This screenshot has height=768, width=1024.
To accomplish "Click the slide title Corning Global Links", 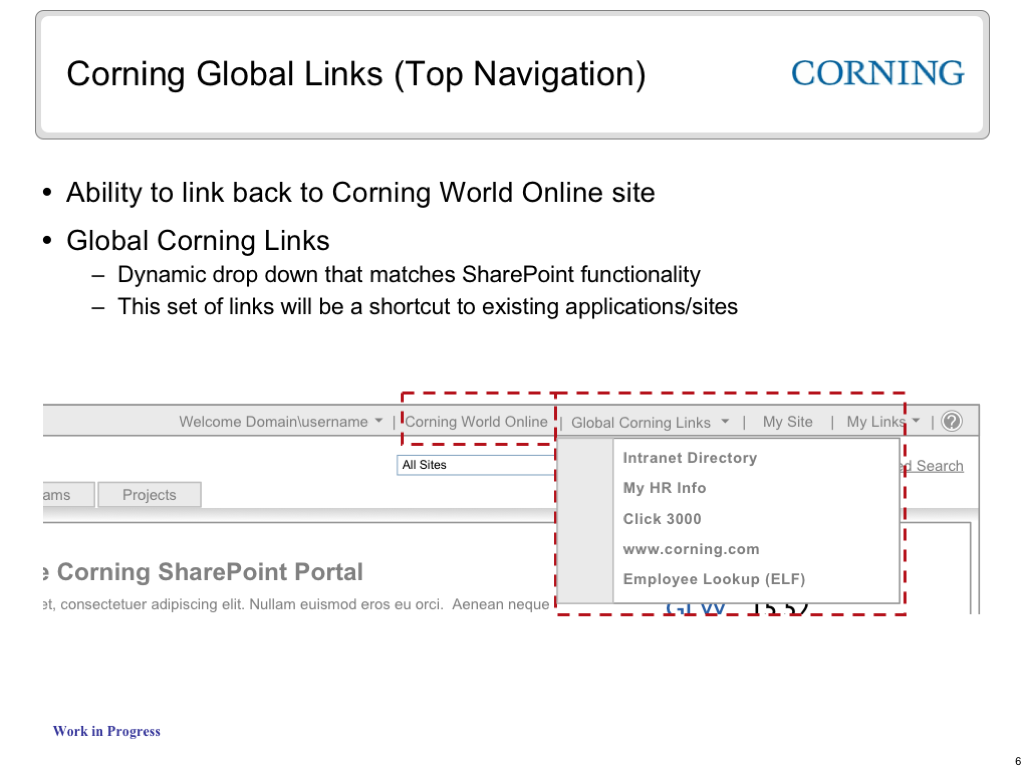I will click(356, 74).
